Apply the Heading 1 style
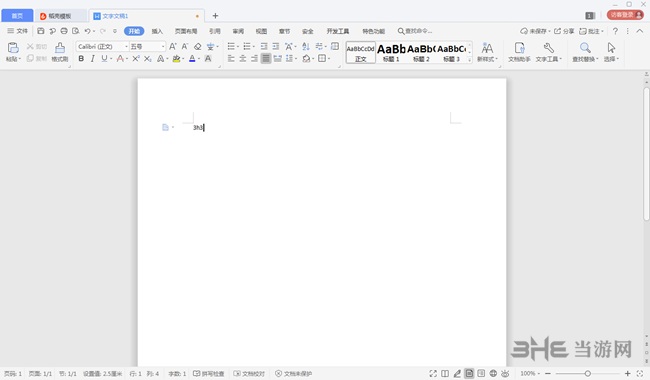The width and height of the screenshot is (650, 380). [391, 52]
